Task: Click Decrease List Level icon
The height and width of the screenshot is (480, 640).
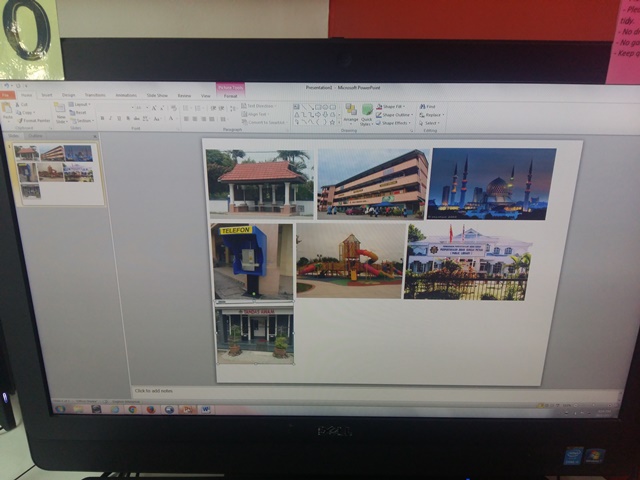Action: tap(213, 108)
